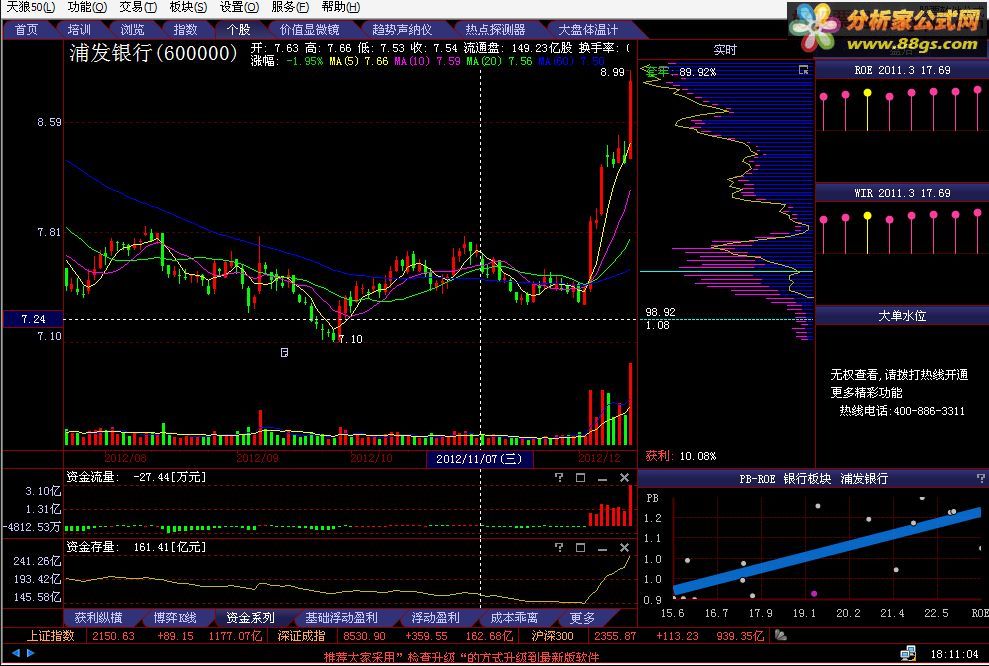The height and width of the screenshot is (666, 989).
Task: Click the 资金流量 -27.44[万元] label
Action: tap(136, 477)
